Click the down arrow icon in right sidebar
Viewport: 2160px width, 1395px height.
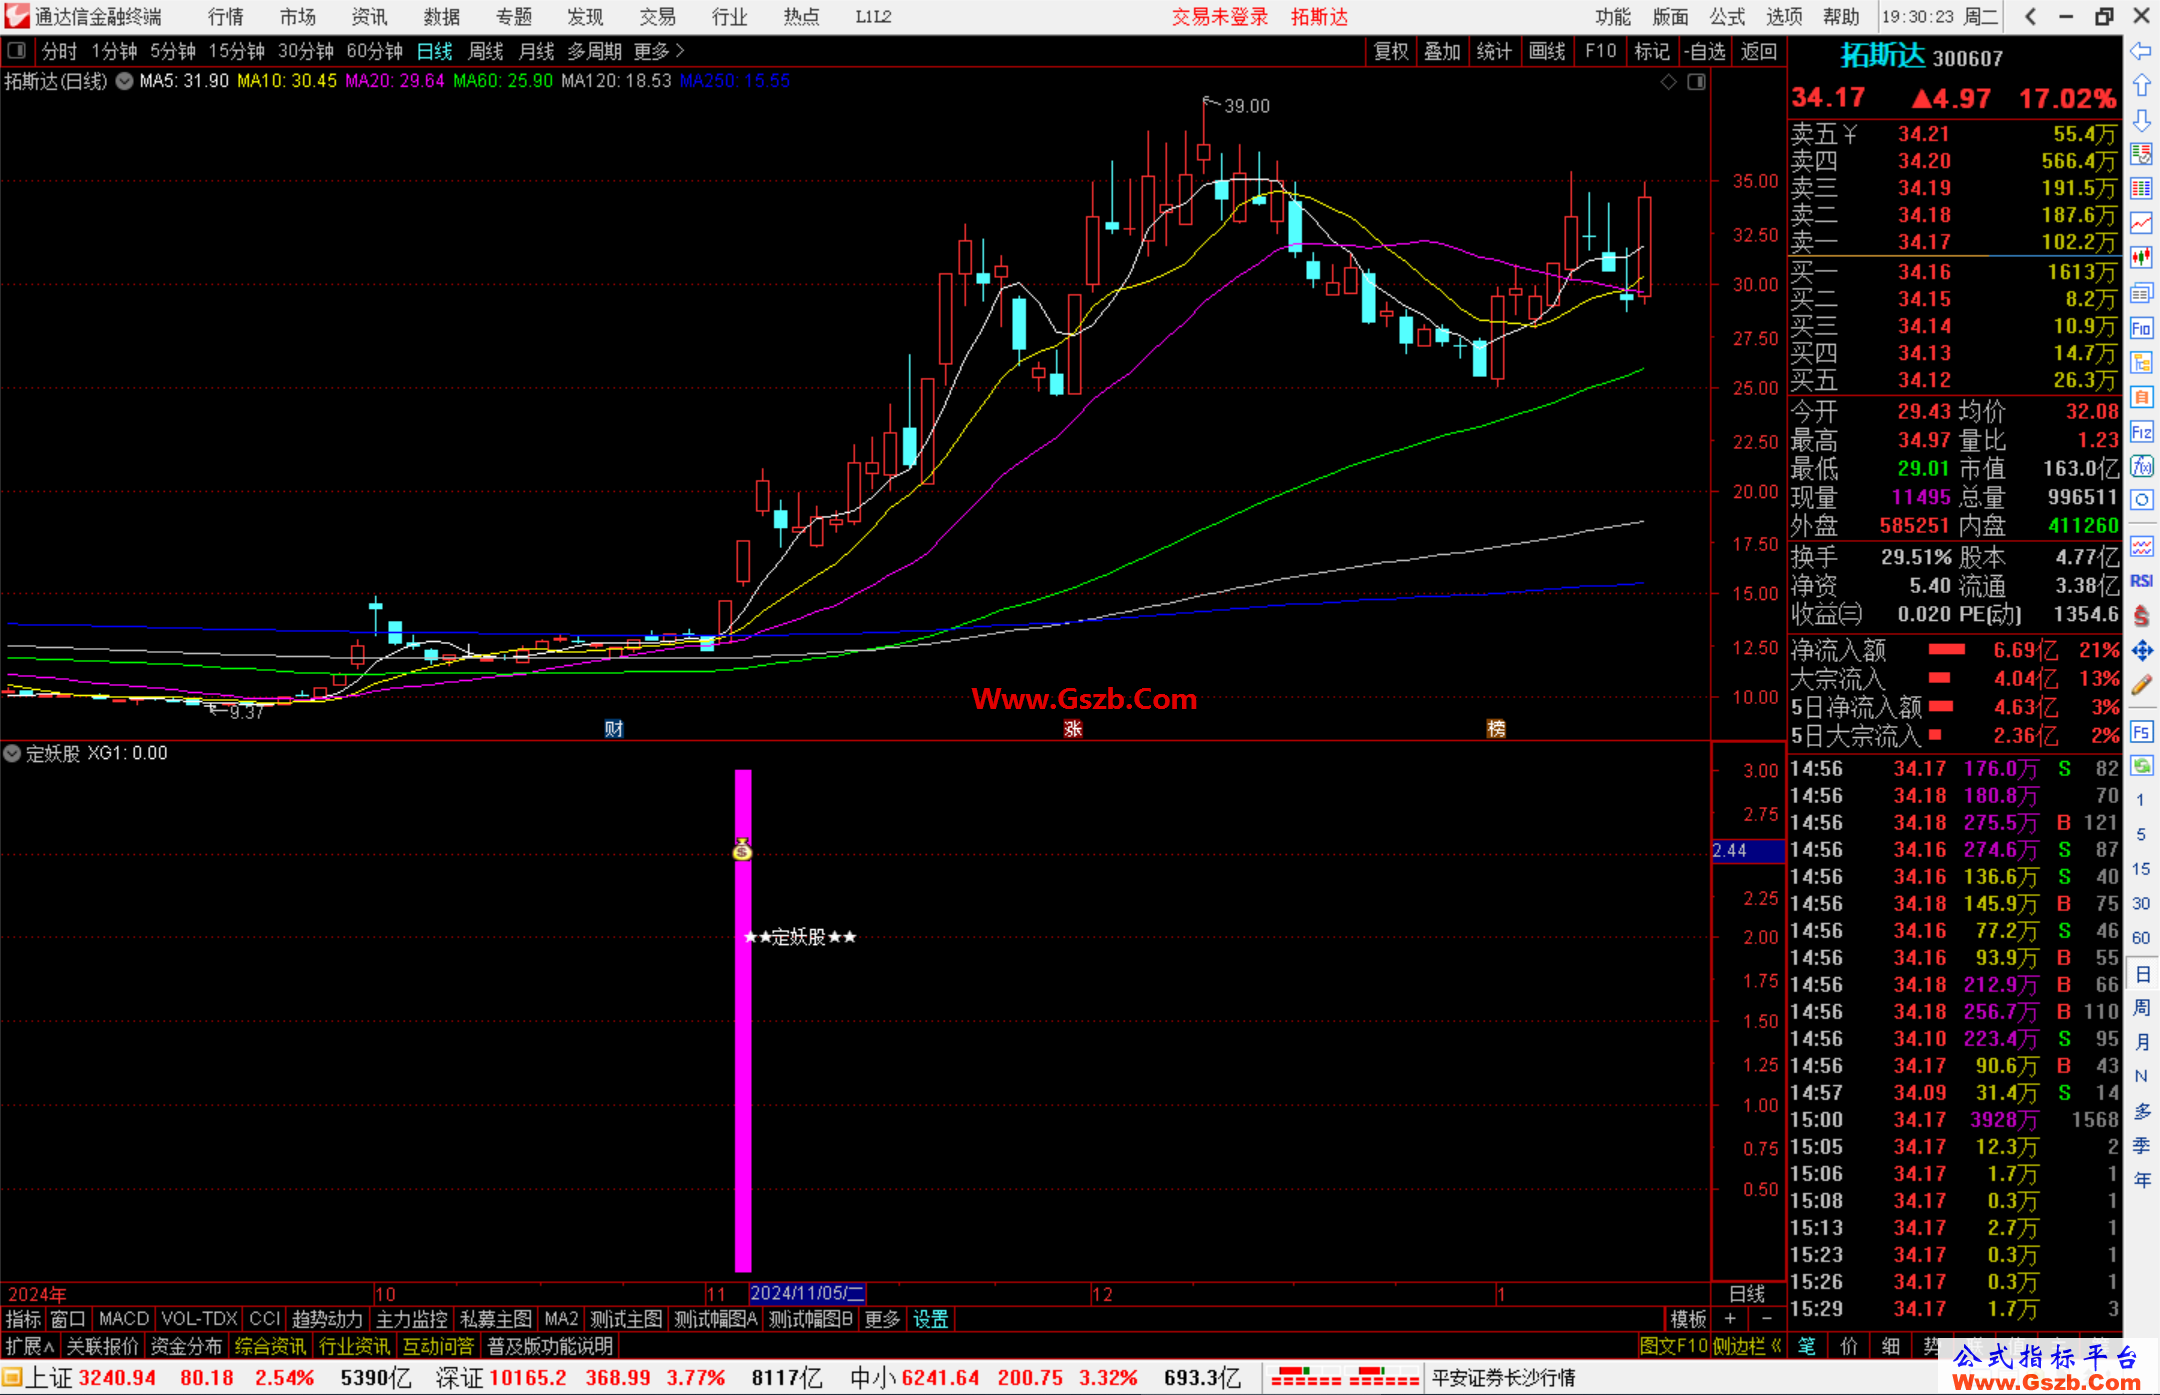pos(2141,120)
